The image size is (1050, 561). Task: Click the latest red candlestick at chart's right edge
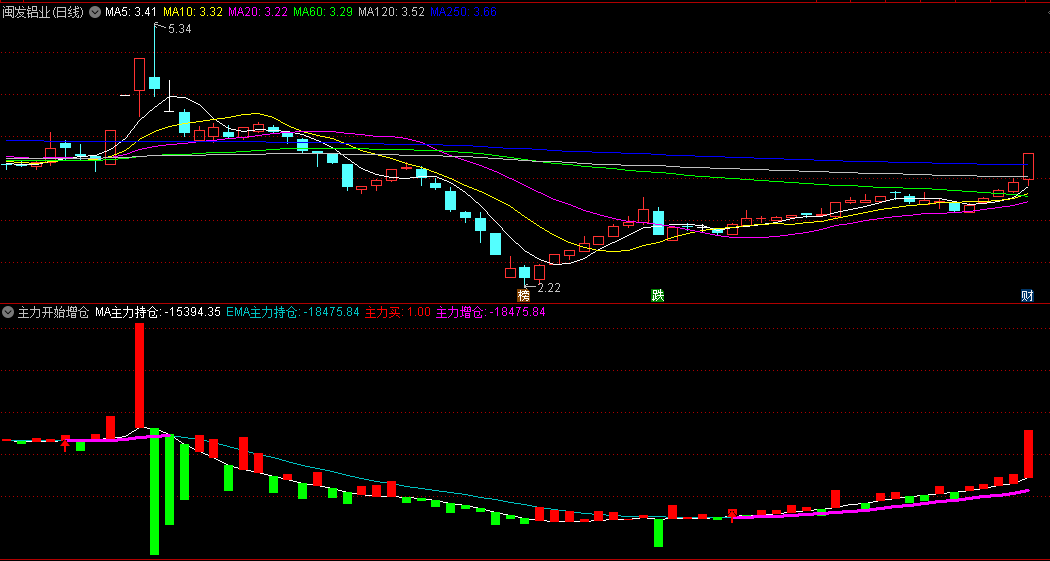1028,166
